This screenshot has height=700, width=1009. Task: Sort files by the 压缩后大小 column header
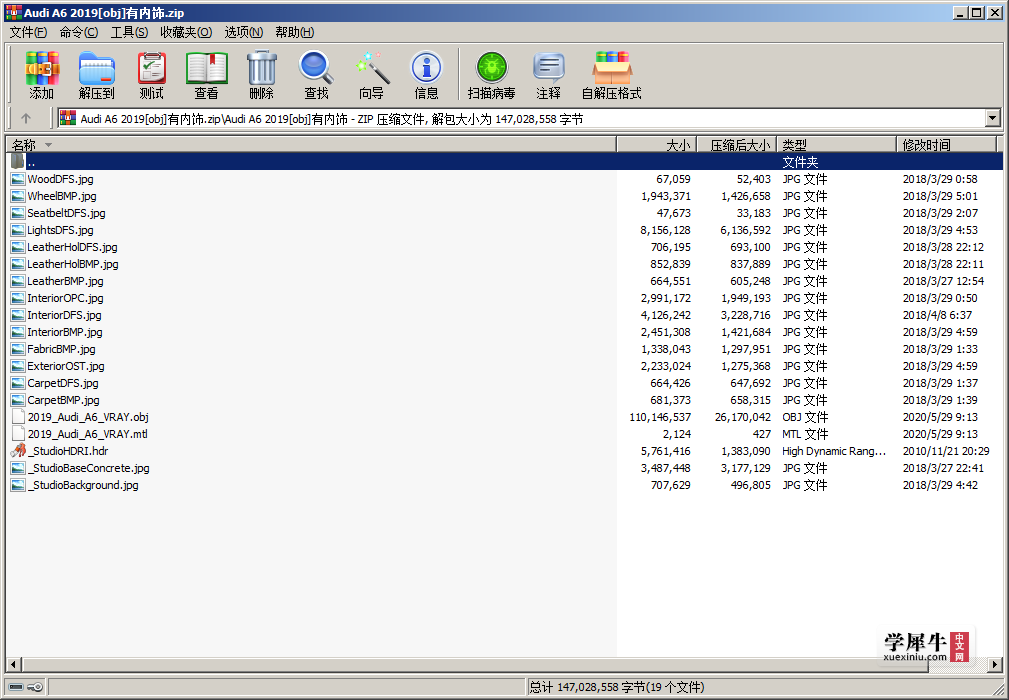pyautogui.click(x=737, y=145)
